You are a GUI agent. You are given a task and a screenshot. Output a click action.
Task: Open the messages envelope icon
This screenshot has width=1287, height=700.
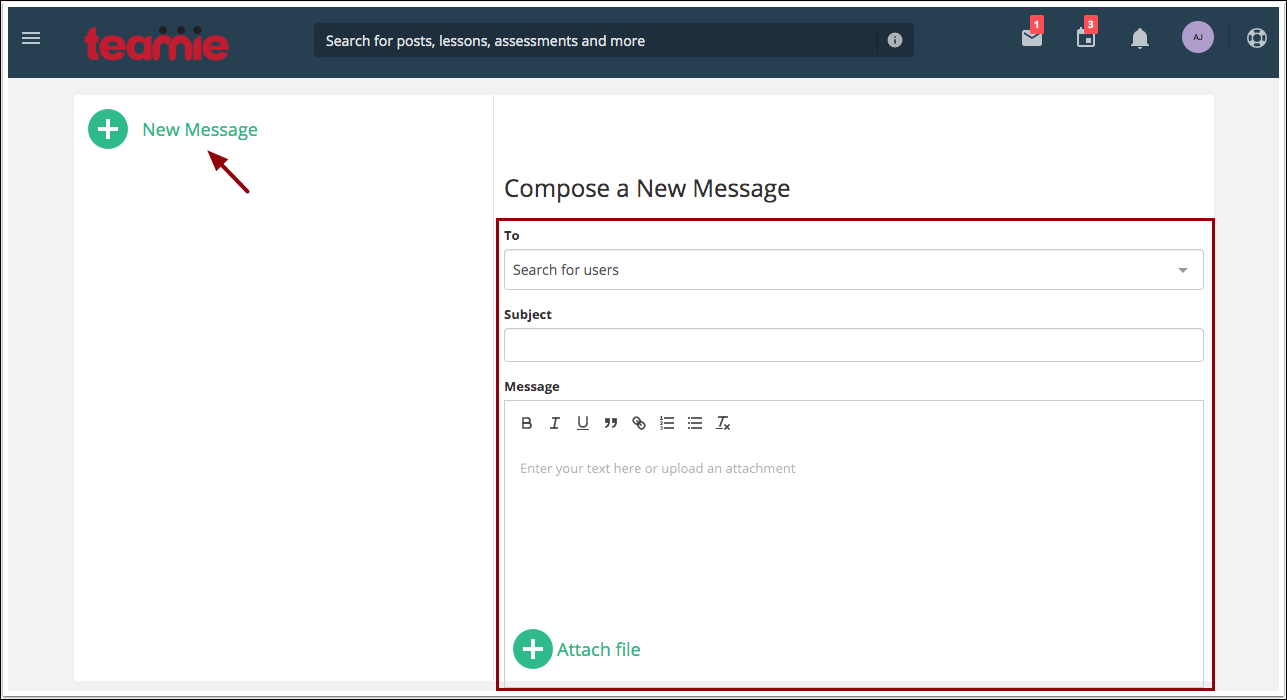[1032, 37]
